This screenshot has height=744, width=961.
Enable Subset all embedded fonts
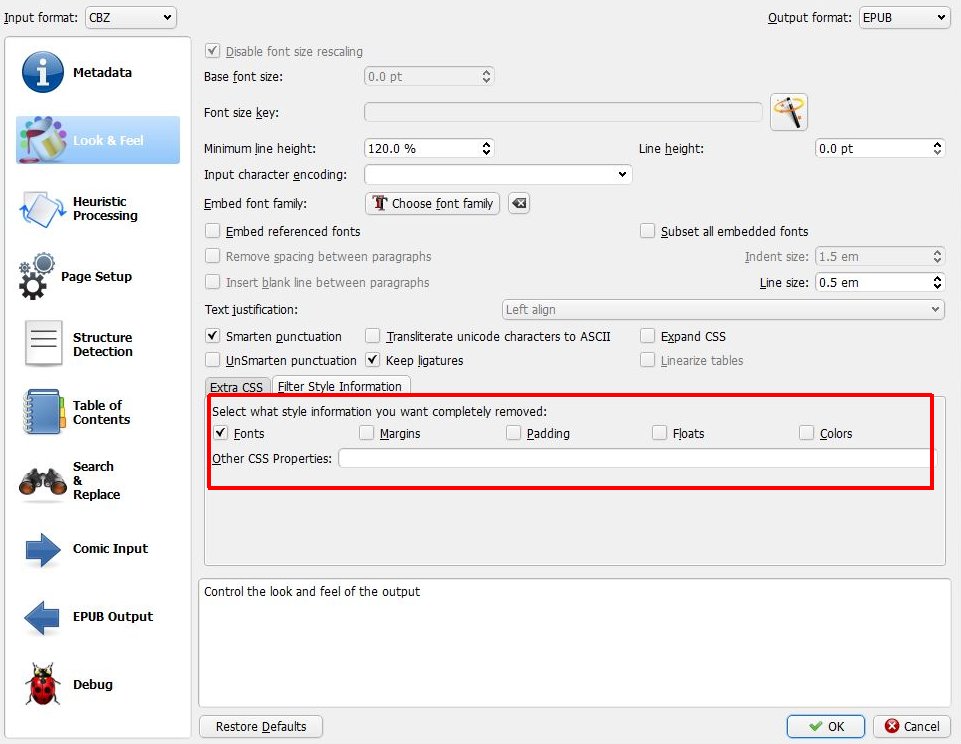(x=647, y=231)
